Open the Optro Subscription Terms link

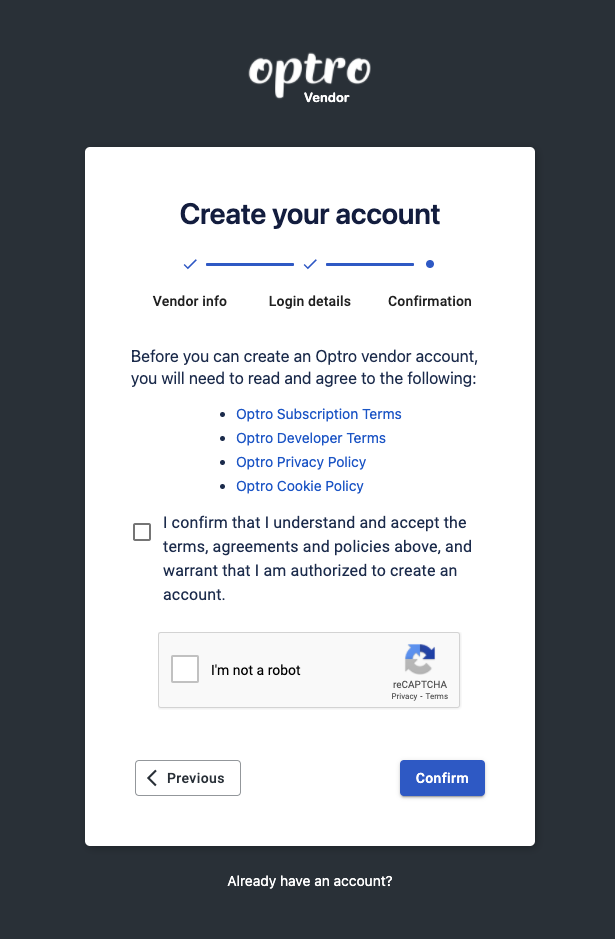(x=319, y=414)
